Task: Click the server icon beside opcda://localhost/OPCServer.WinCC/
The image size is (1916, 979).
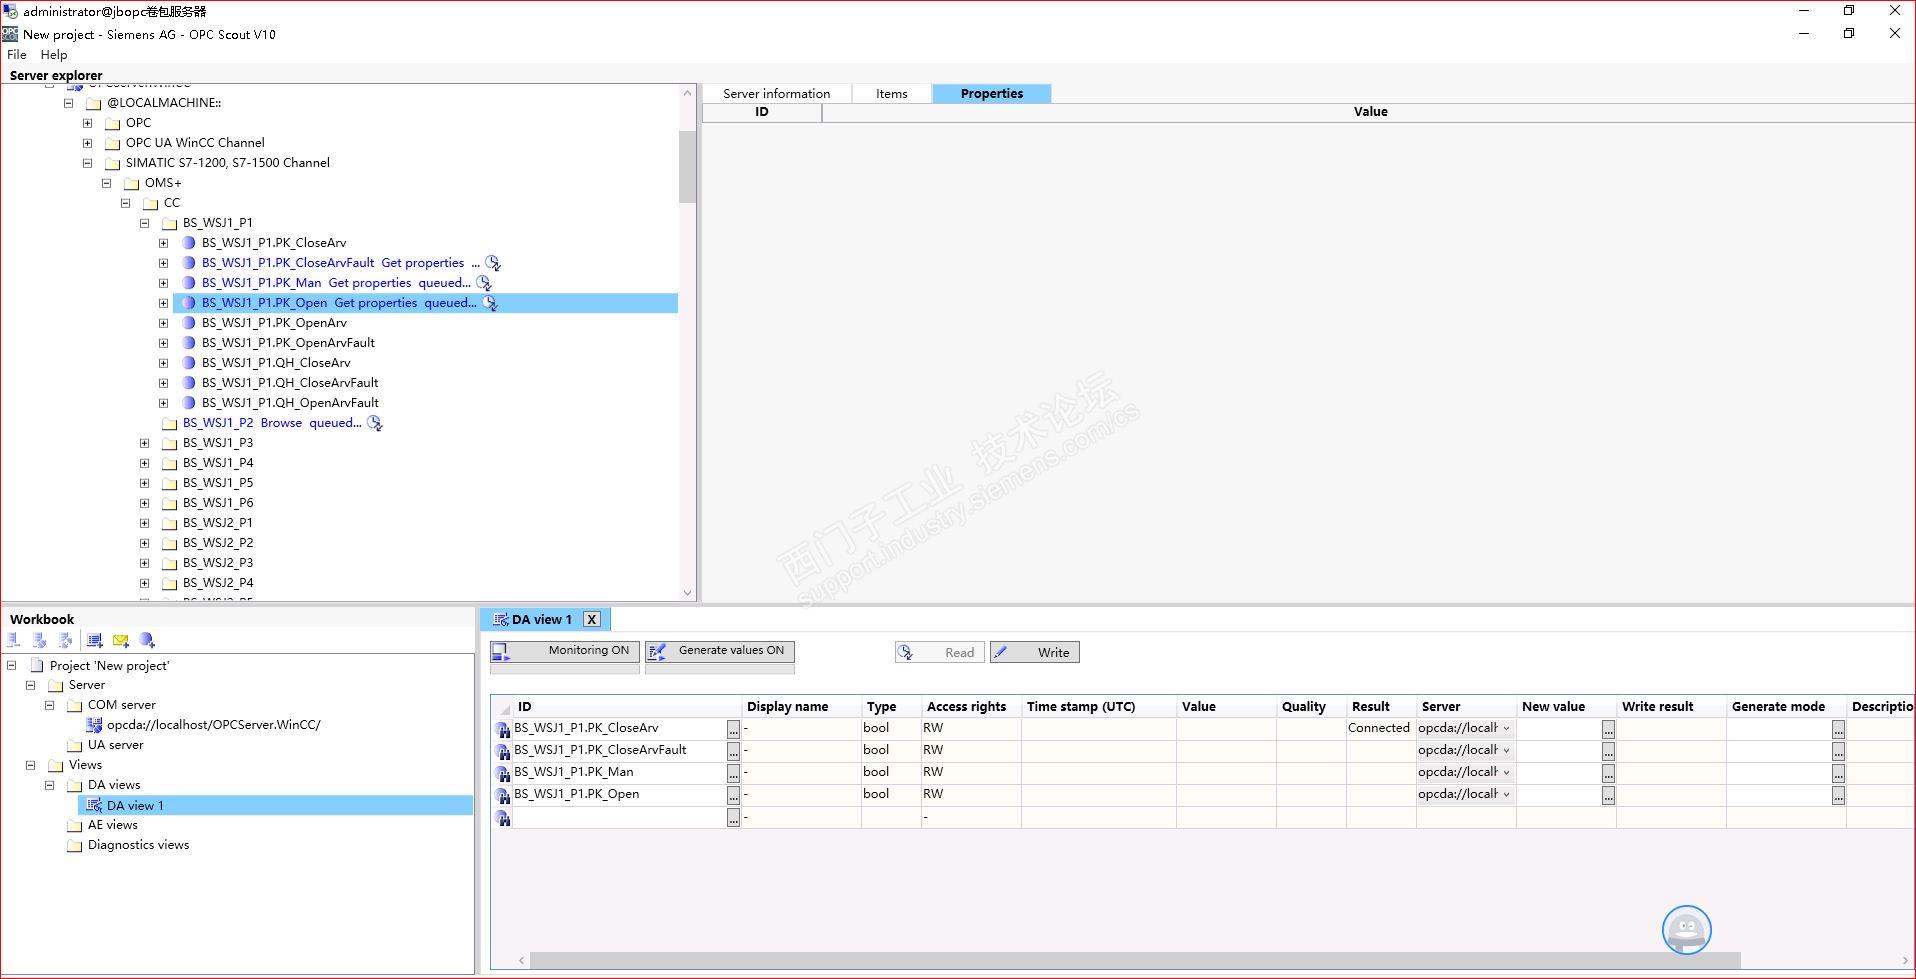Action: (x=94, y=725)
